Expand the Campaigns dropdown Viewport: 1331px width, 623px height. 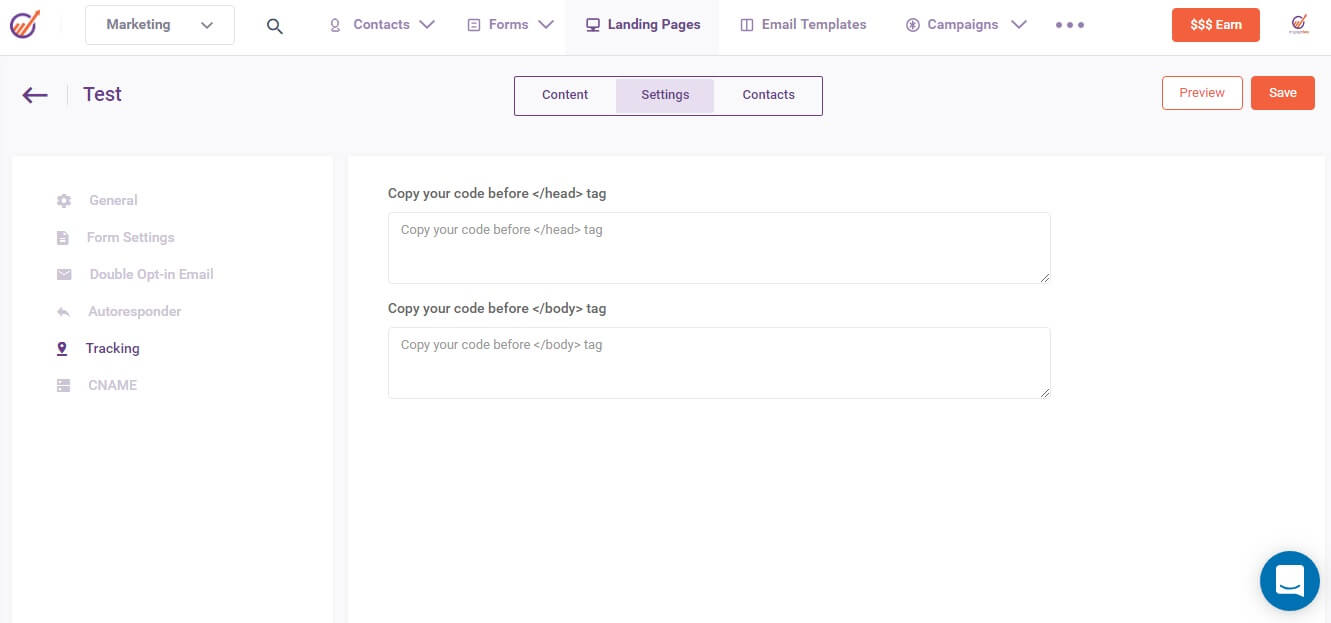click(1019, 24)
